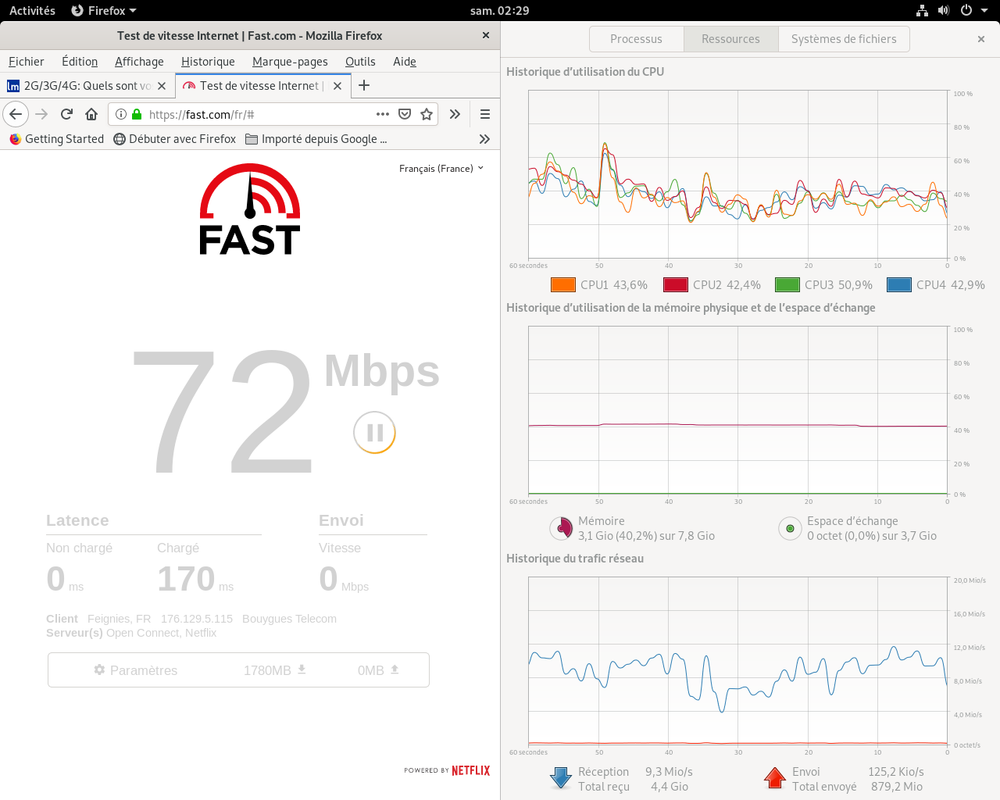Click the 879,2 Mio total sent value
Image resolution: width=1000 pixels, height=800 pixels.
[x=897, y=787]
